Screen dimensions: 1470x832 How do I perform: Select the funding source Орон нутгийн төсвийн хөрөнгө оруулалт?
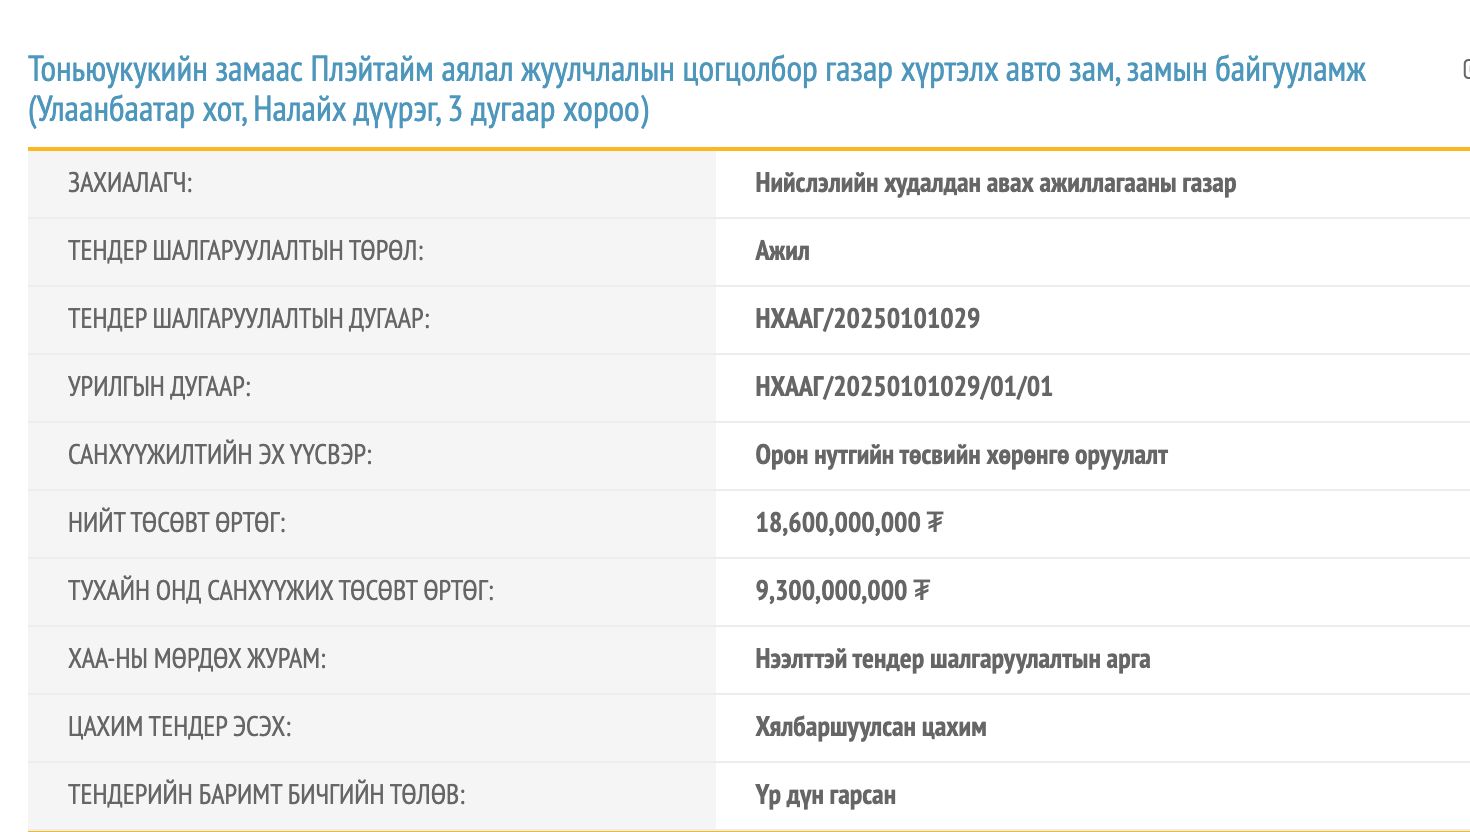[x=963, y=456]
